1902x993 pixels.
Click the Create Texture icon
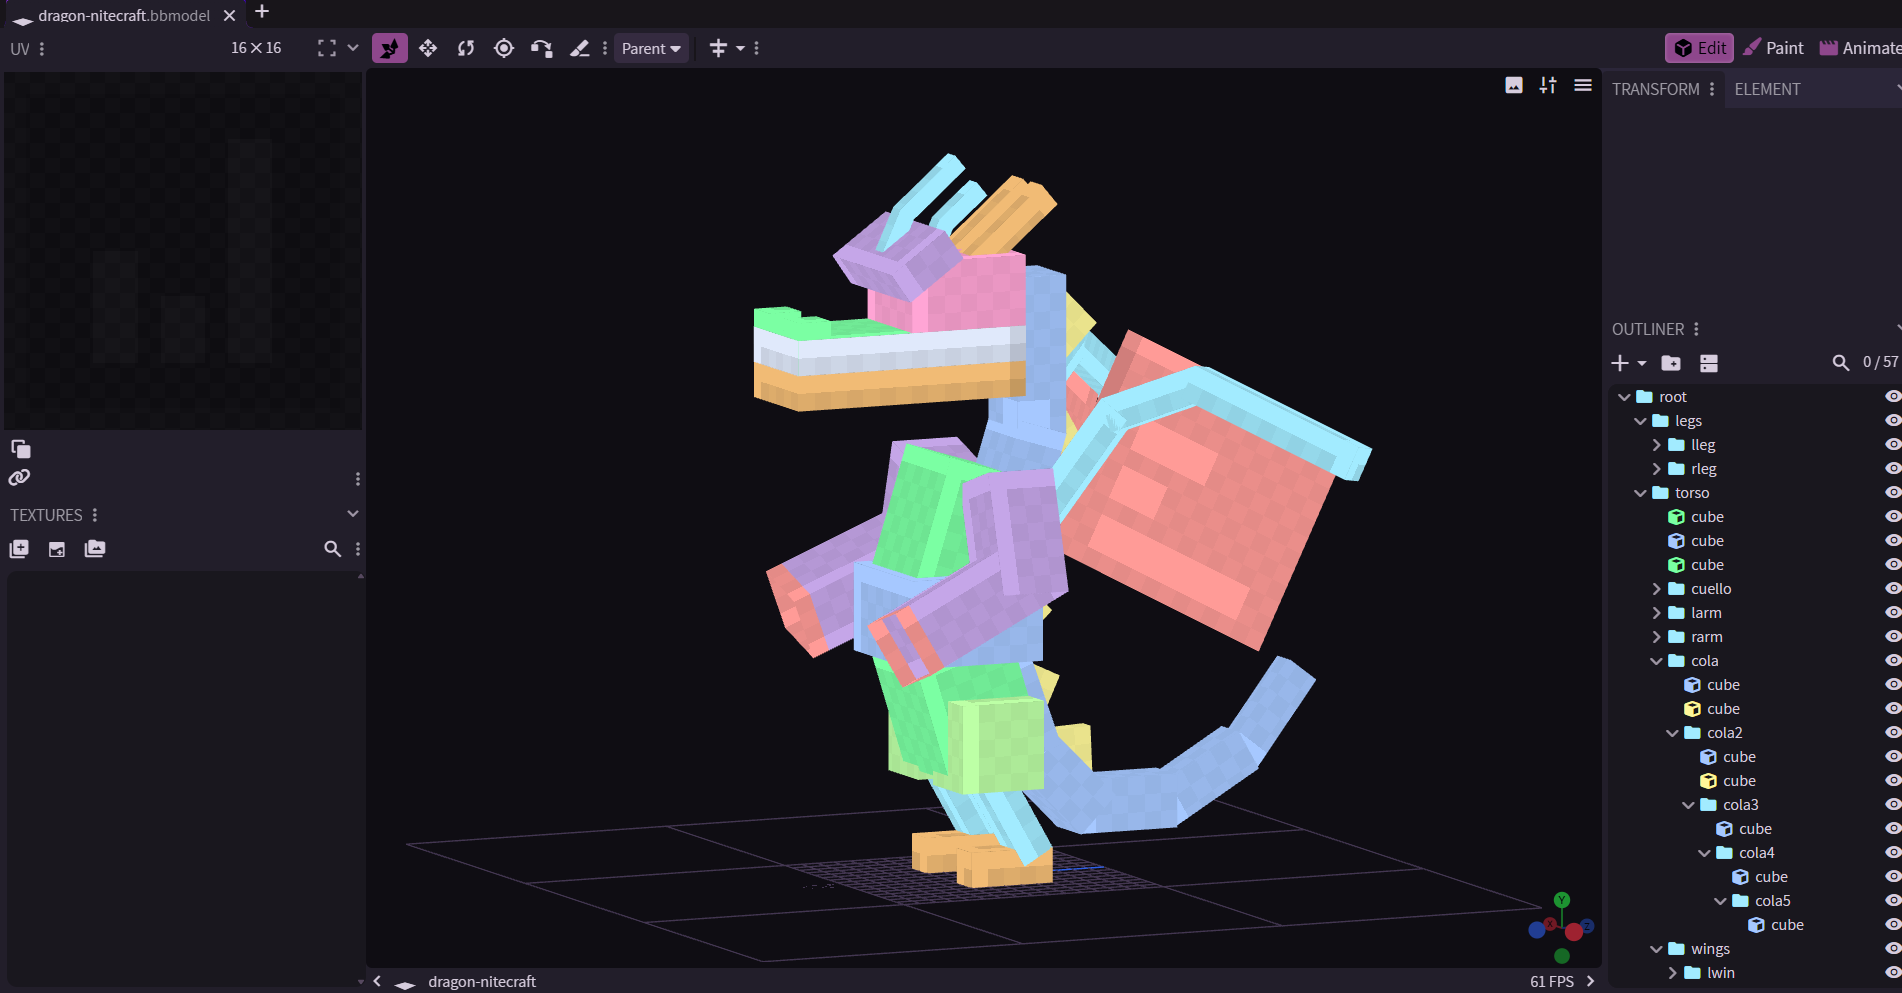pos(57,549)
